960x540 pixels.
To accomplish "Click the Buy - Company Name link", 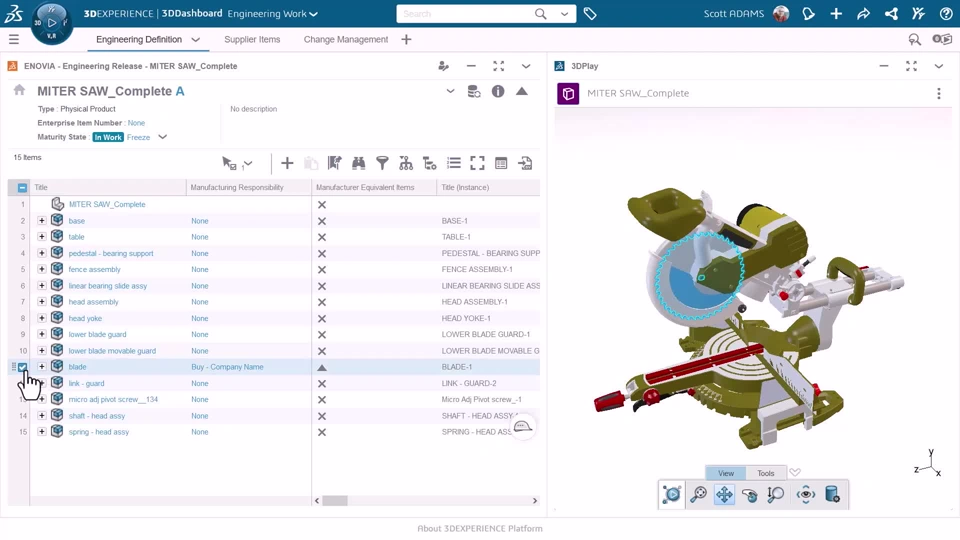I will [227, 367].
